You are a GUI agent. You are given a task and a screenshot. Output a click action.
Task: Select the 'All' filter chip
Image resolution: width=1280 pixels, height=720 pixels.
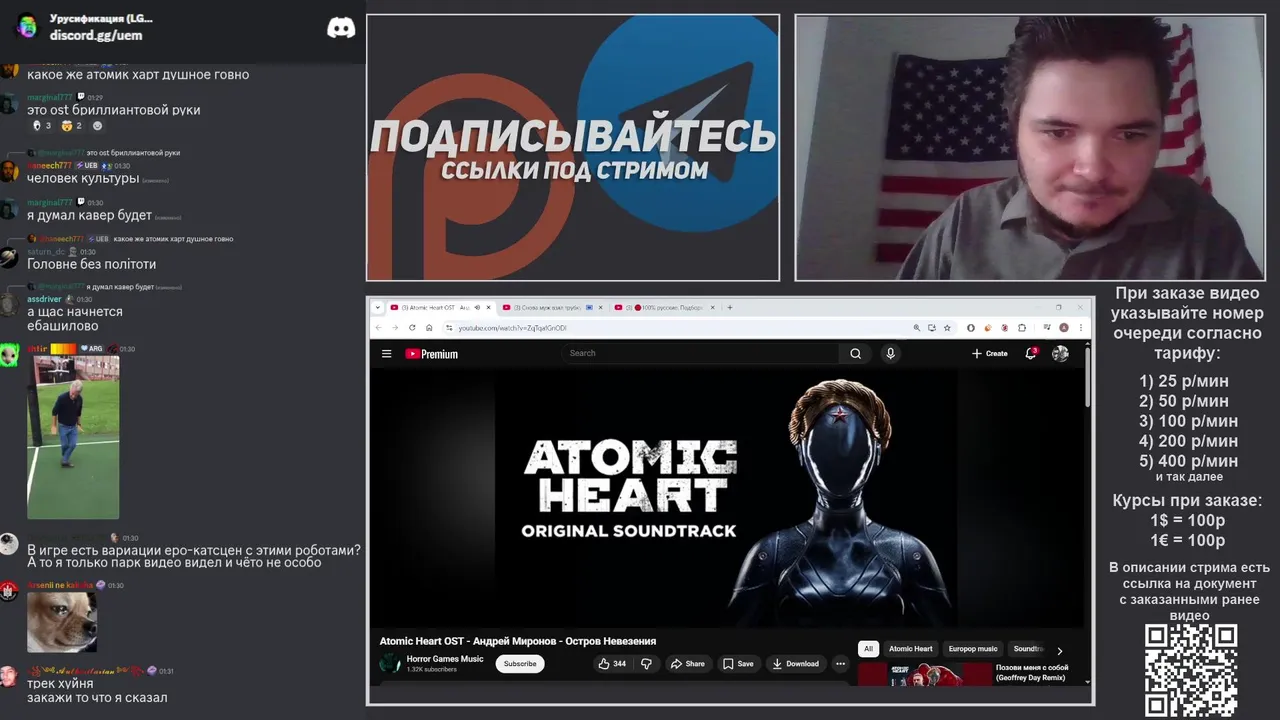click(x=868, y=649)
